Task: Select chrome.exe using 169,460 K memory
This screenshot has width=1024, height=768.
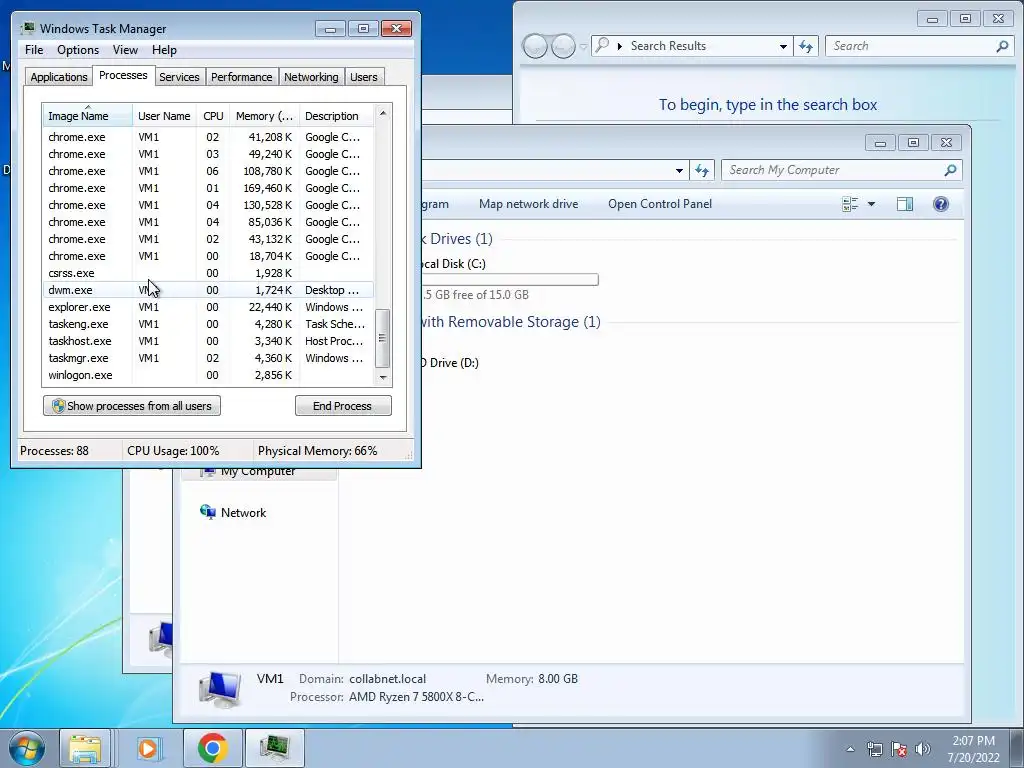Action: tap(208, 188)
